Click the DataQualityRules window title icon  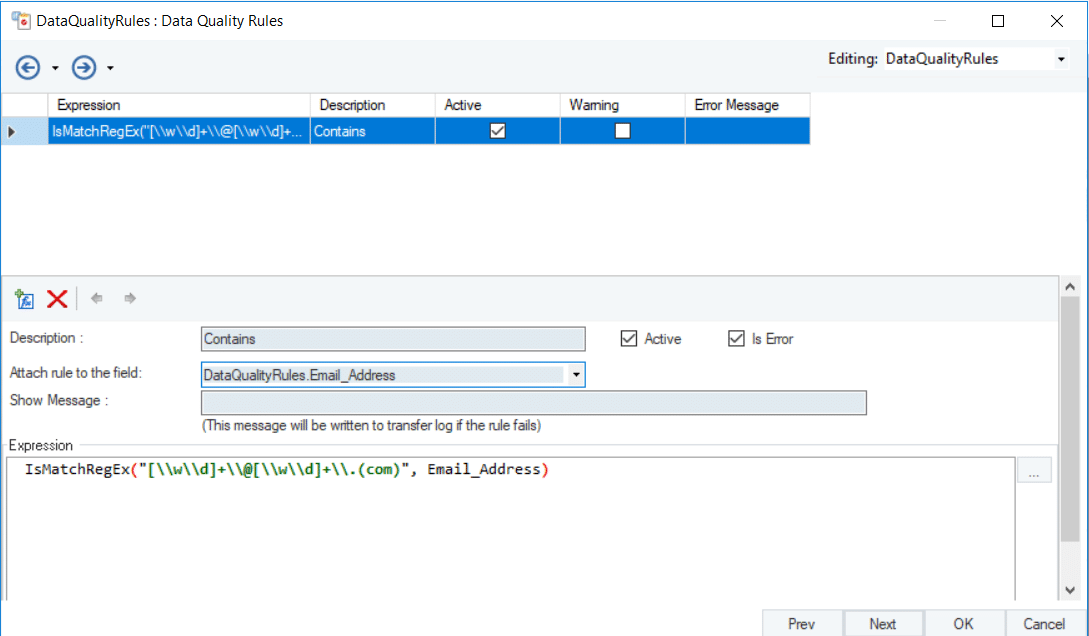tap(20, 20)
